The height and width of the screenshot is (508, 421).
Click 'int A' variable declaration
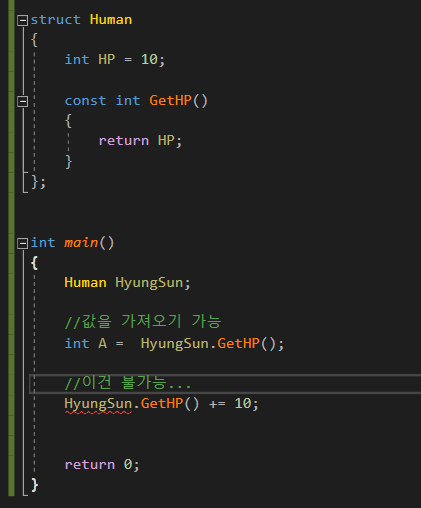point(86,343)
